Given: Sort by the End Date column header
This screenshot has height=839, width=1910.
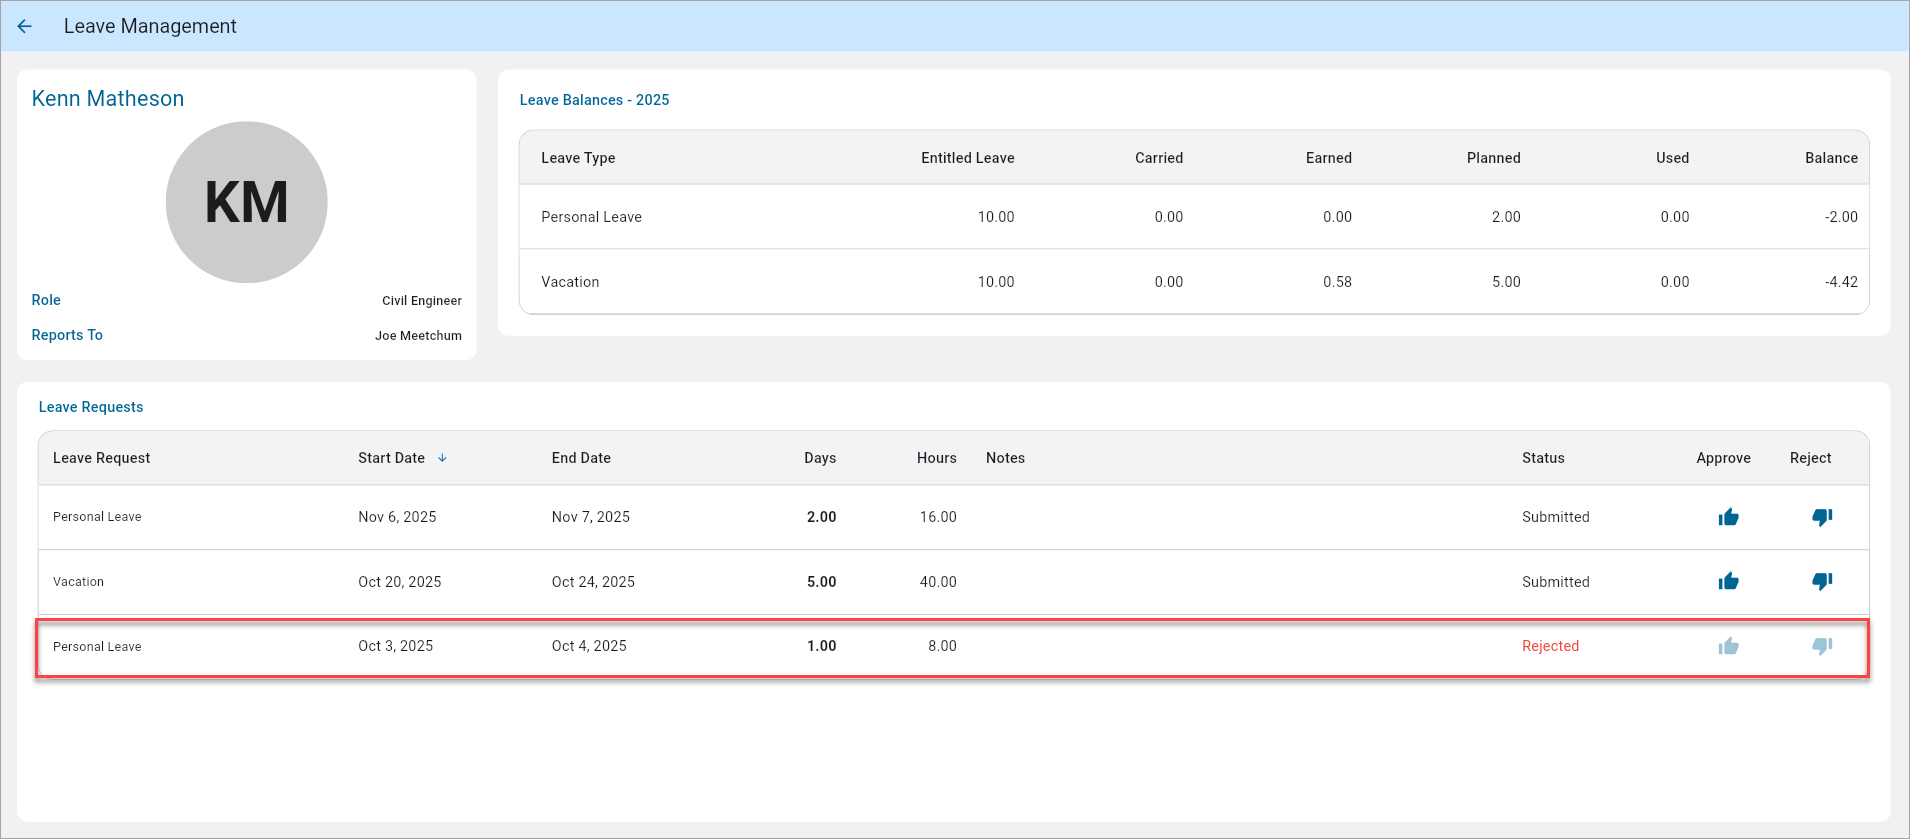Looking at the screenshot, I should pyautogui.click(x=581, y=458).
